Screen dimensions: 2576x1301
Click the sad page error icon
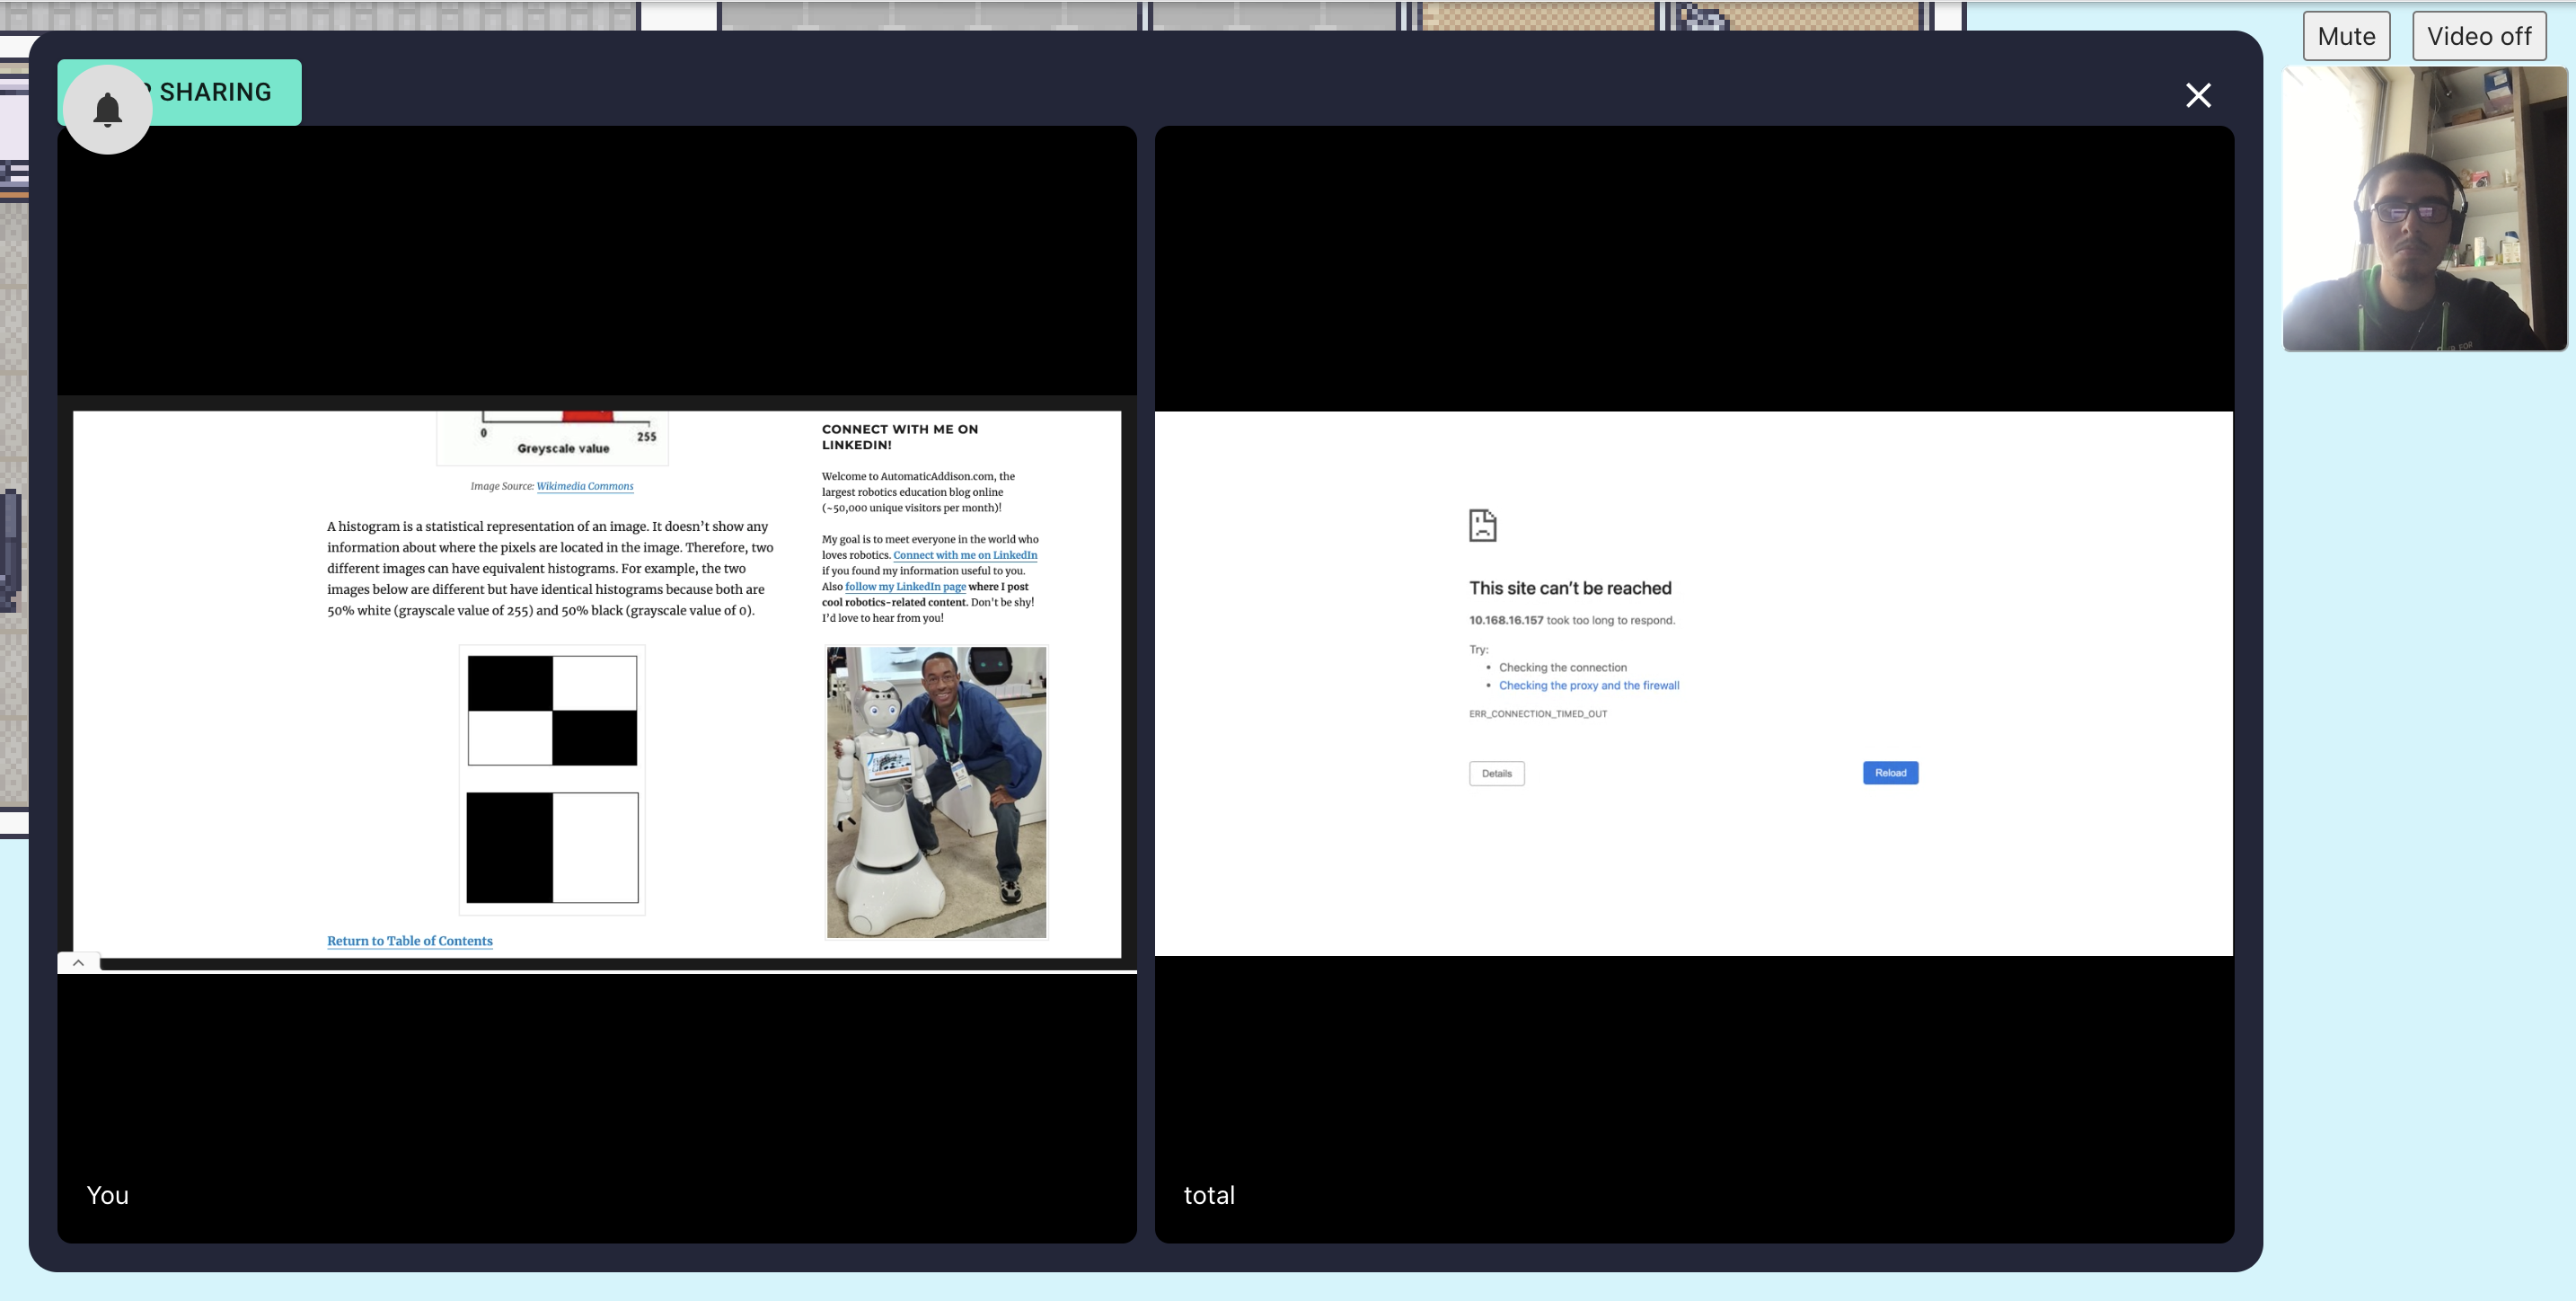(1482, 525)
